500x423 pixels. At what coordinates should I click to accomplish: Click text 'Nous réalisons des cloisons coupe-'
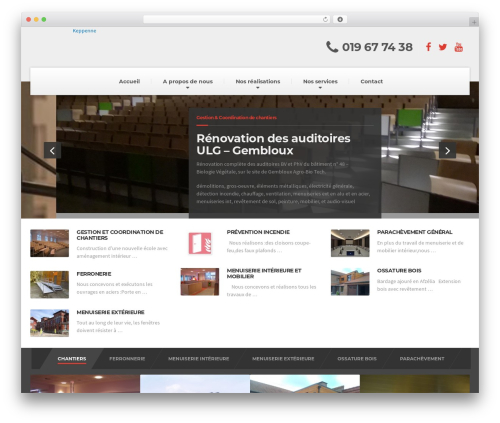(269, 243)
